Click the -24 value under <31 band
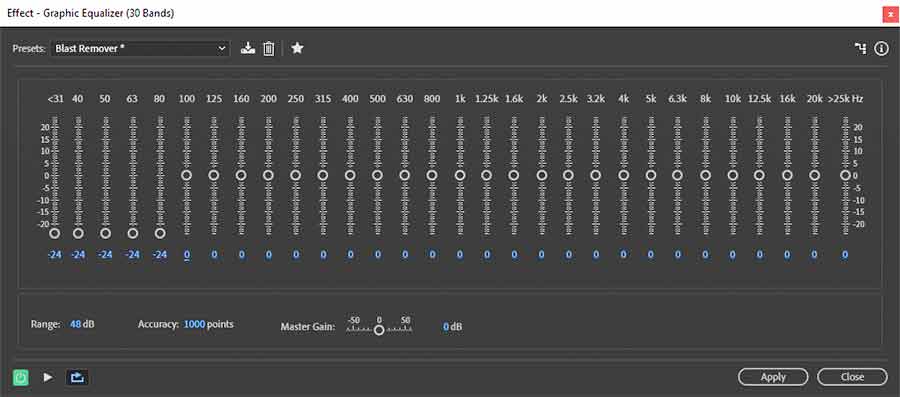The width and height of the screenshot is (900, 397). tap(55, 255)
